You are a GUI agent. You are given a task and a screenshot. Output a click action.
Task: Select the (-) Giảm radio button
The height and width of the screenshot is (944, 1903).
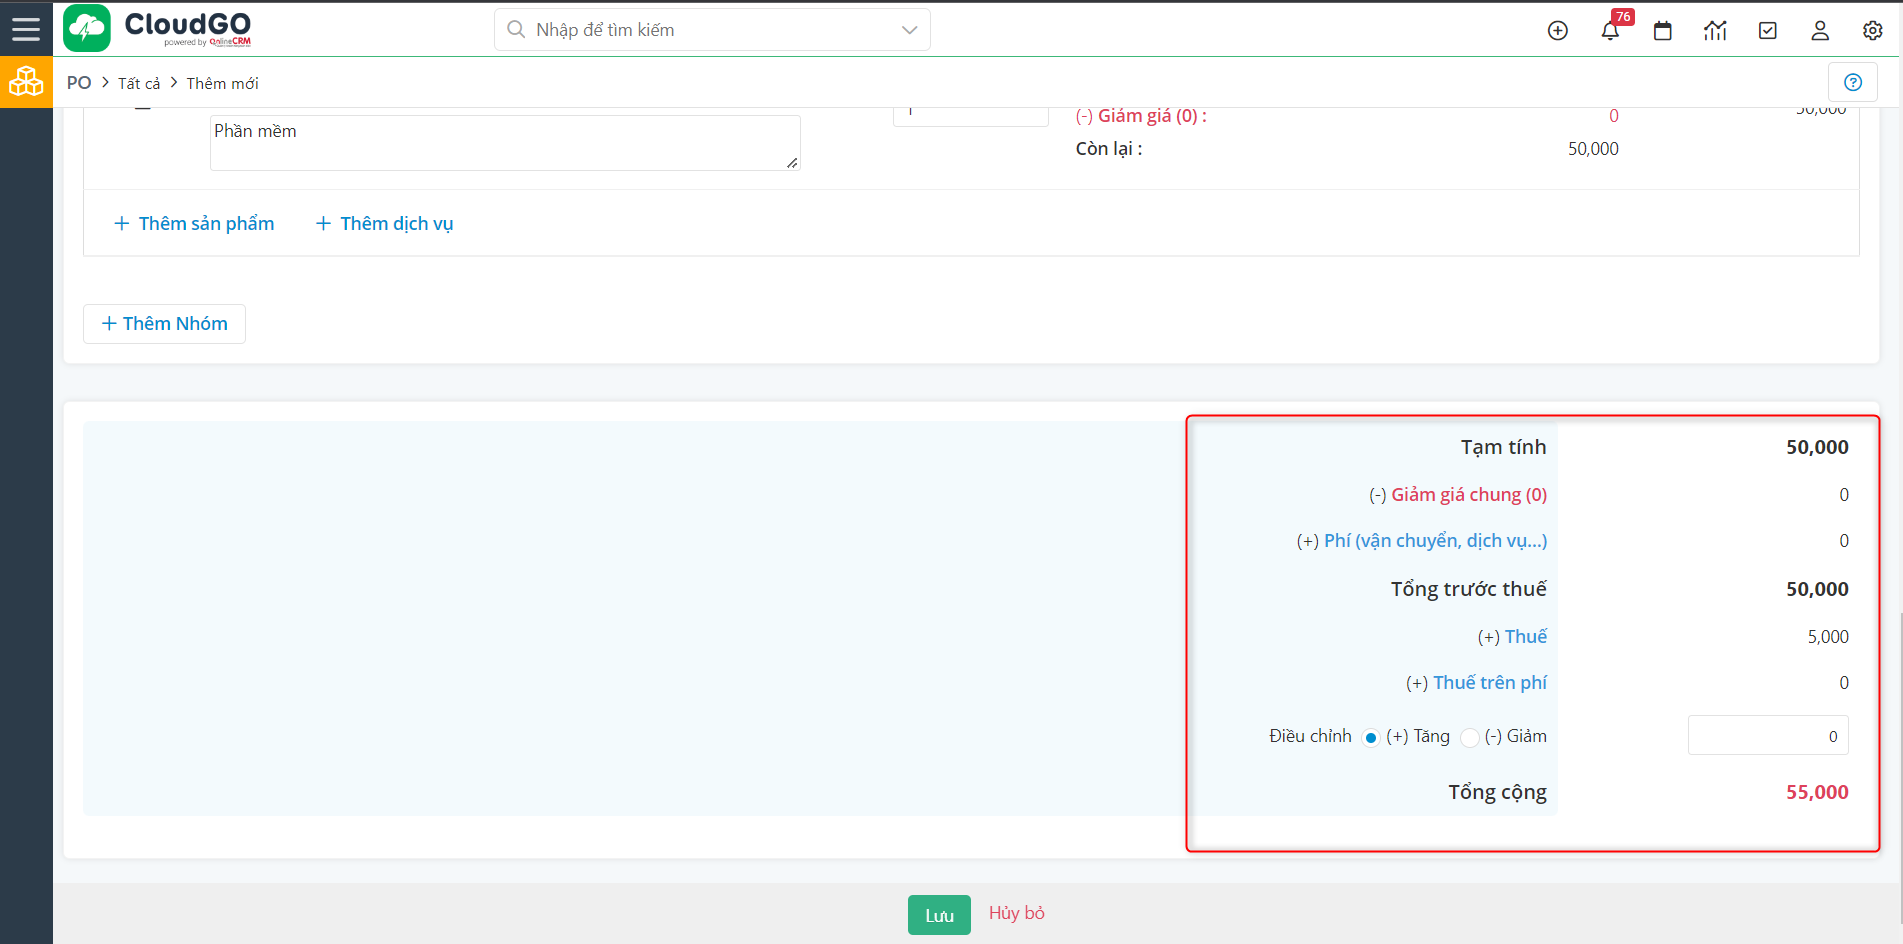(x=1469, y=738)
